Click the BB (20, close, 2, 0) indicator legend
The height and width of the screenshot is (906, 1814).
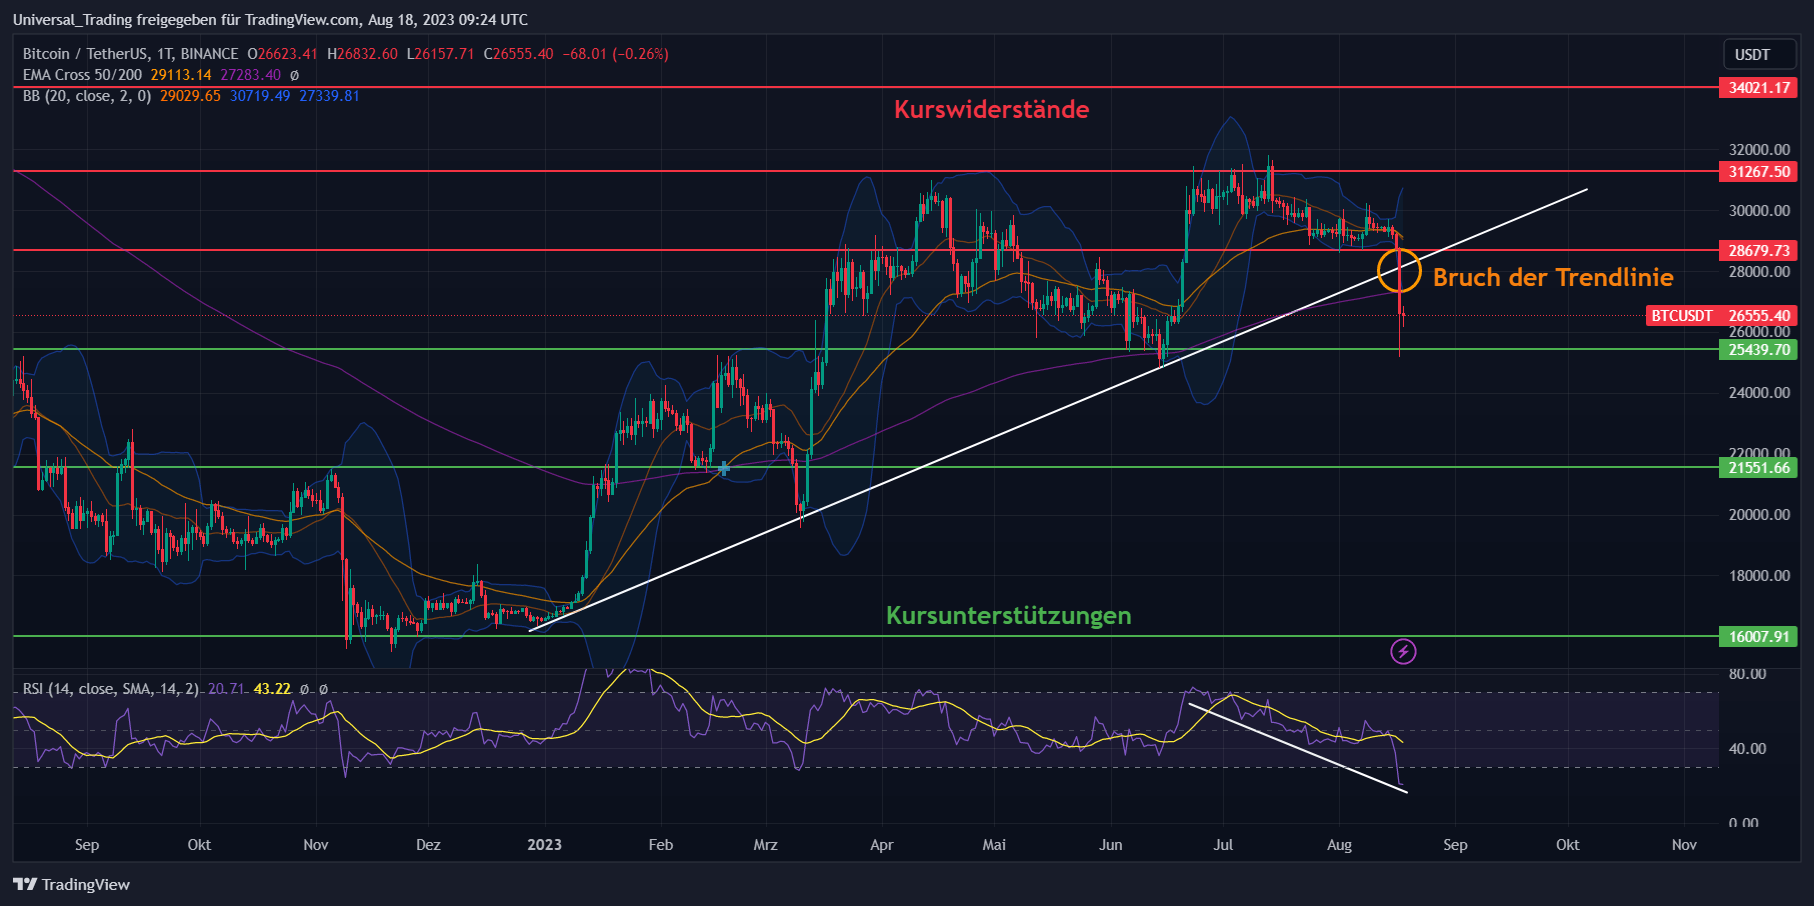(x=87, y=96)
